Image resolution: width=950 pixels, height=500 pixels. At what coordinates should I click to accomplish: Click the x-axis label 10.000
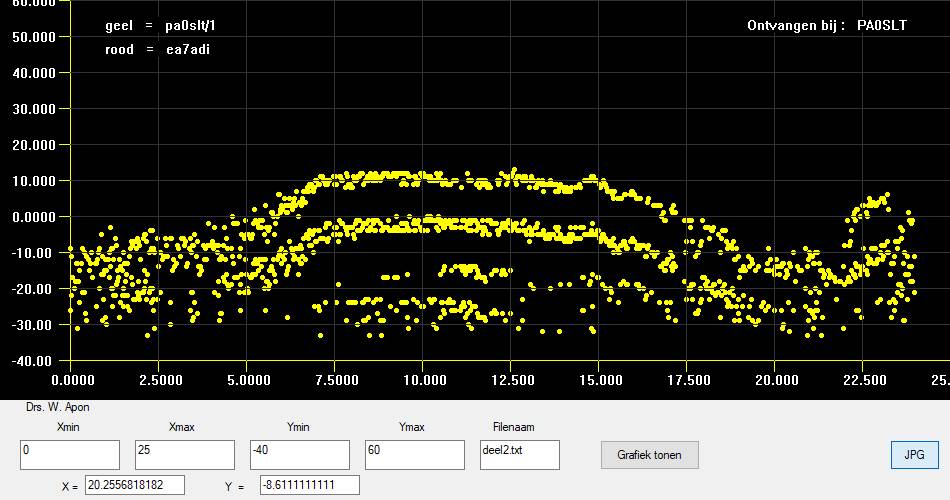point(425,381)
